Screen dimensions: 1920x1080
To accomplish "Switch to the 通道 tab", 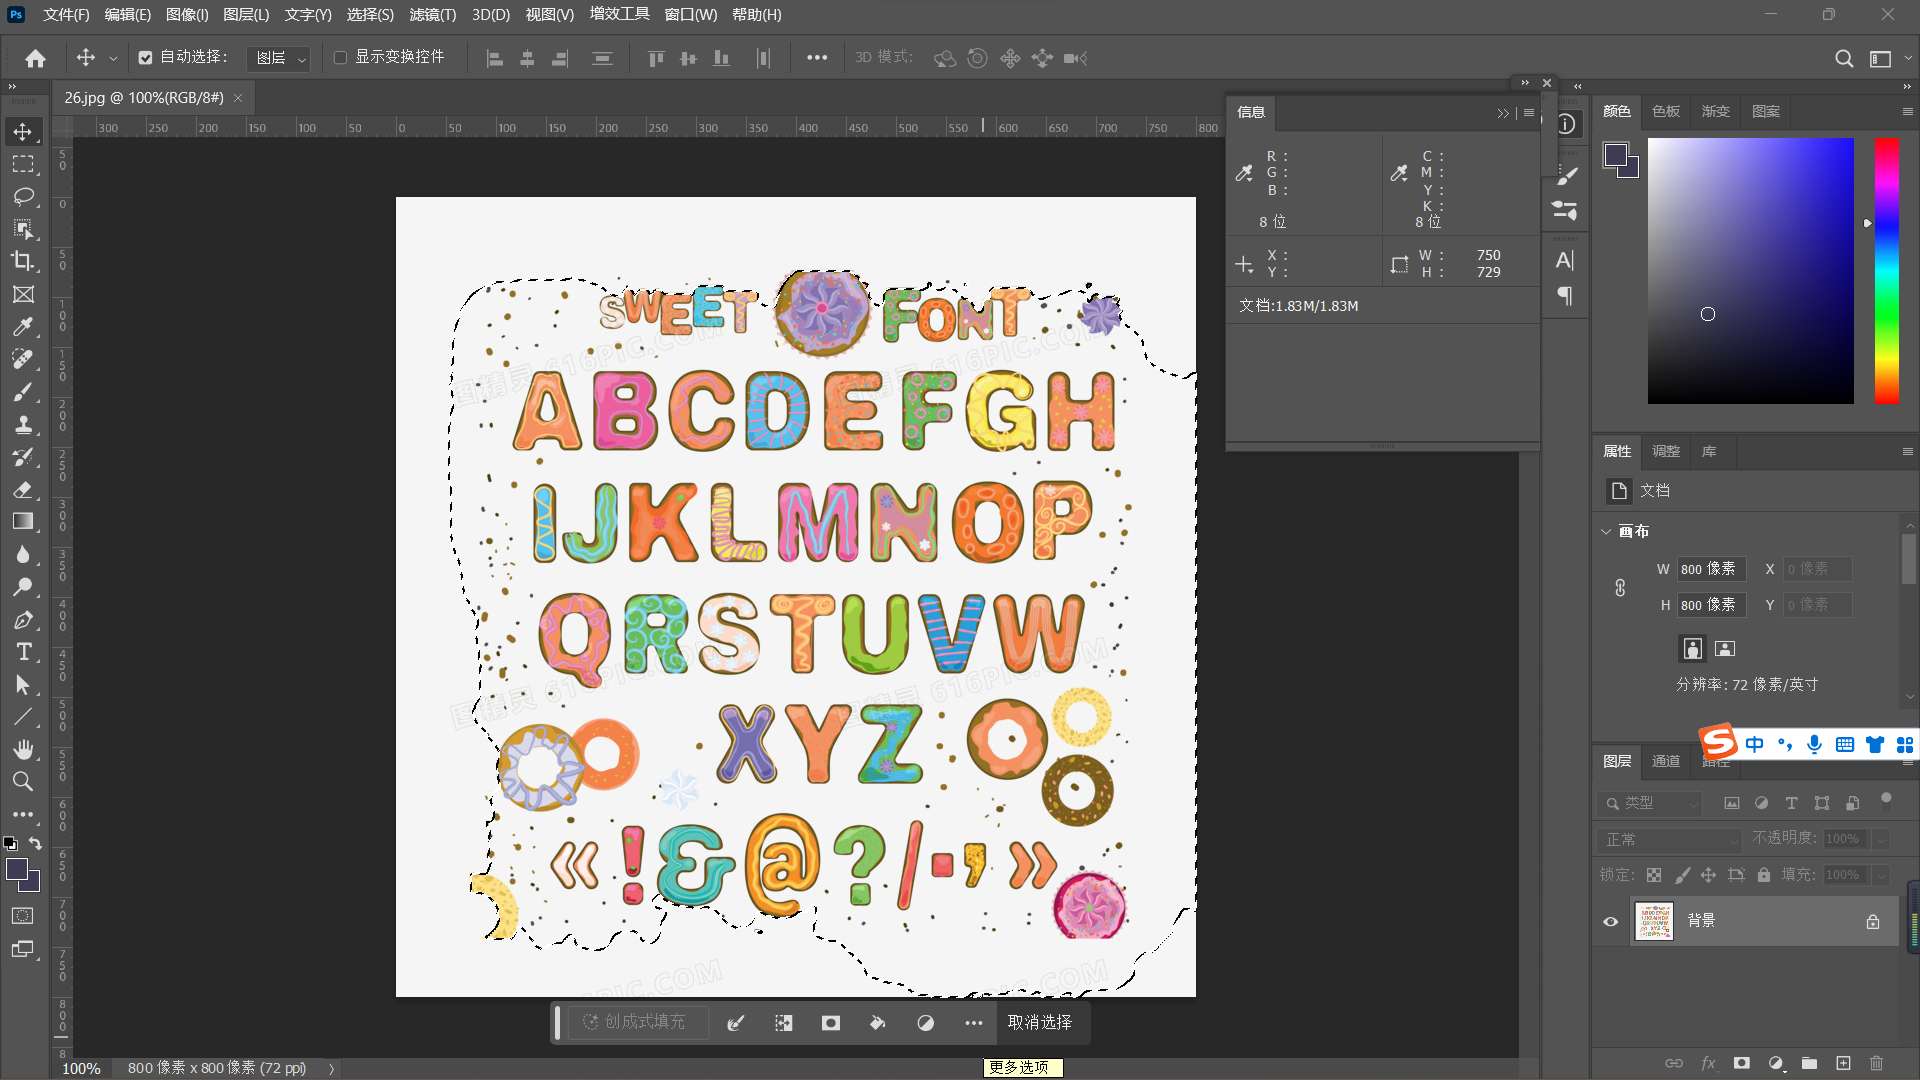I will coord(1666,761).
